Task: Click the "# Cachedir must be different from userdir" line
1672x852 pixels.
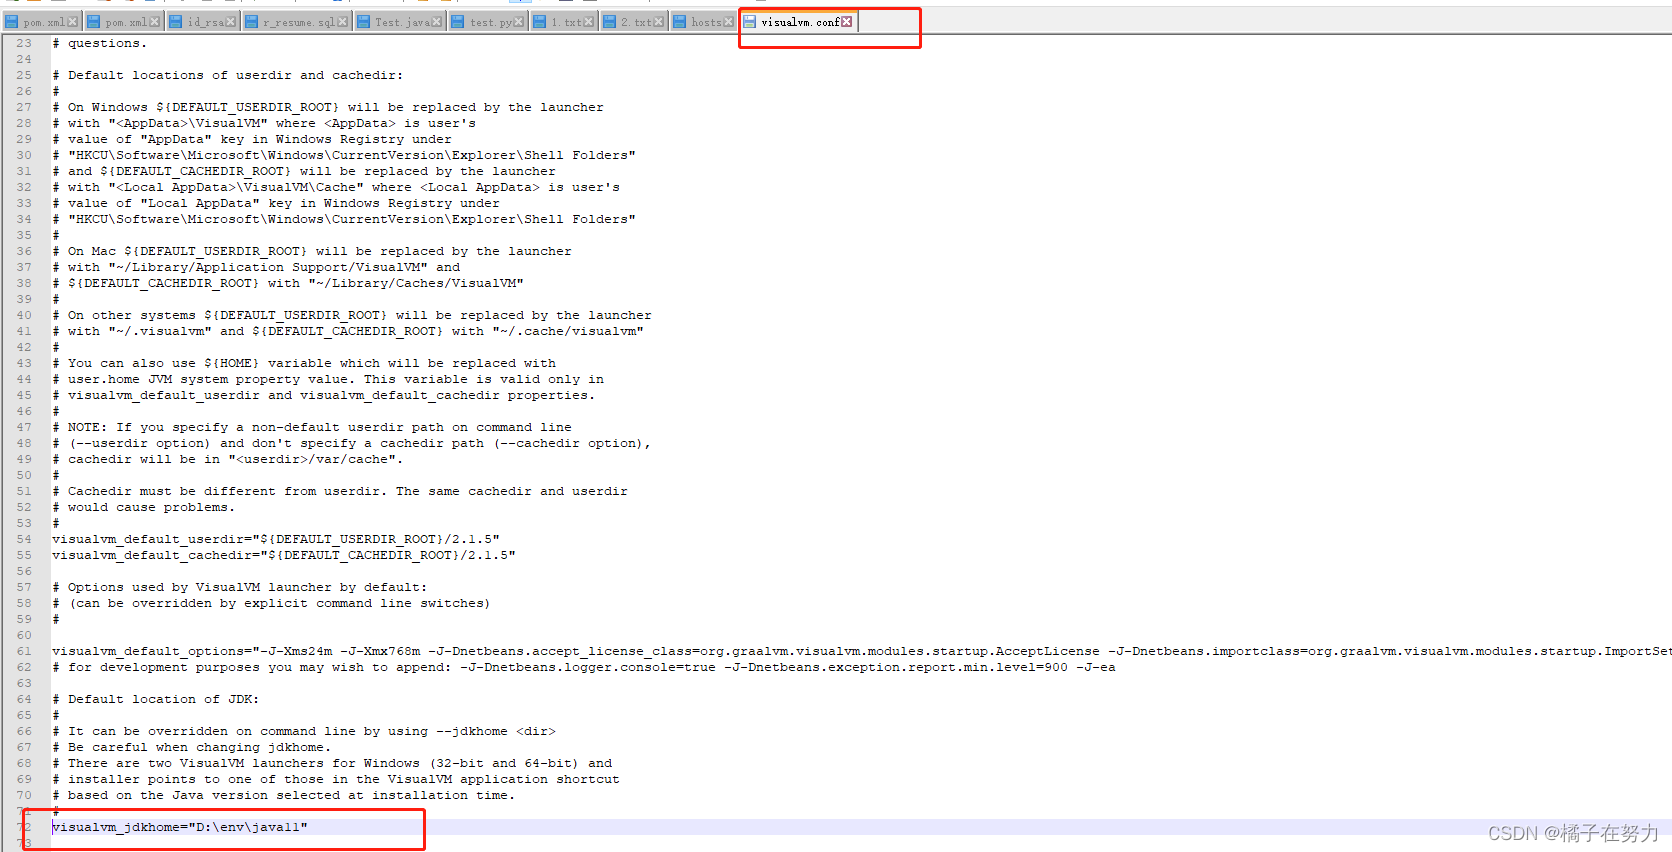Action: [x=340, y=491]
